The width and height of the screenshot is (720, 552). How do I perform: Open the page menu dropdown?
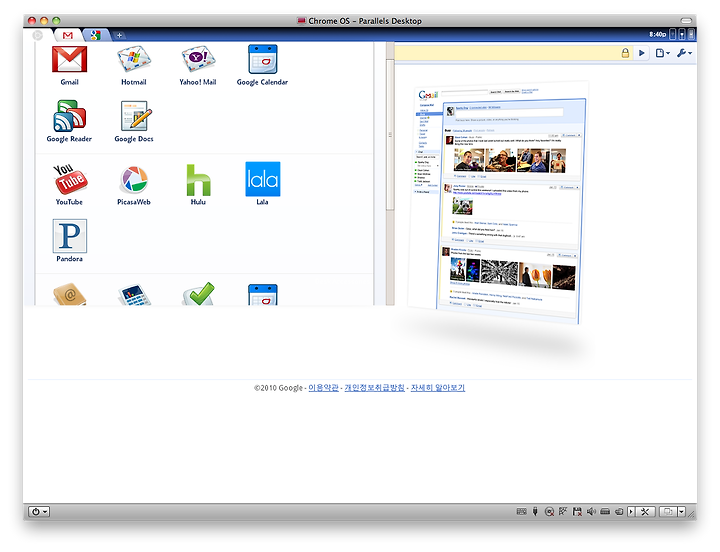coord(663,53)
